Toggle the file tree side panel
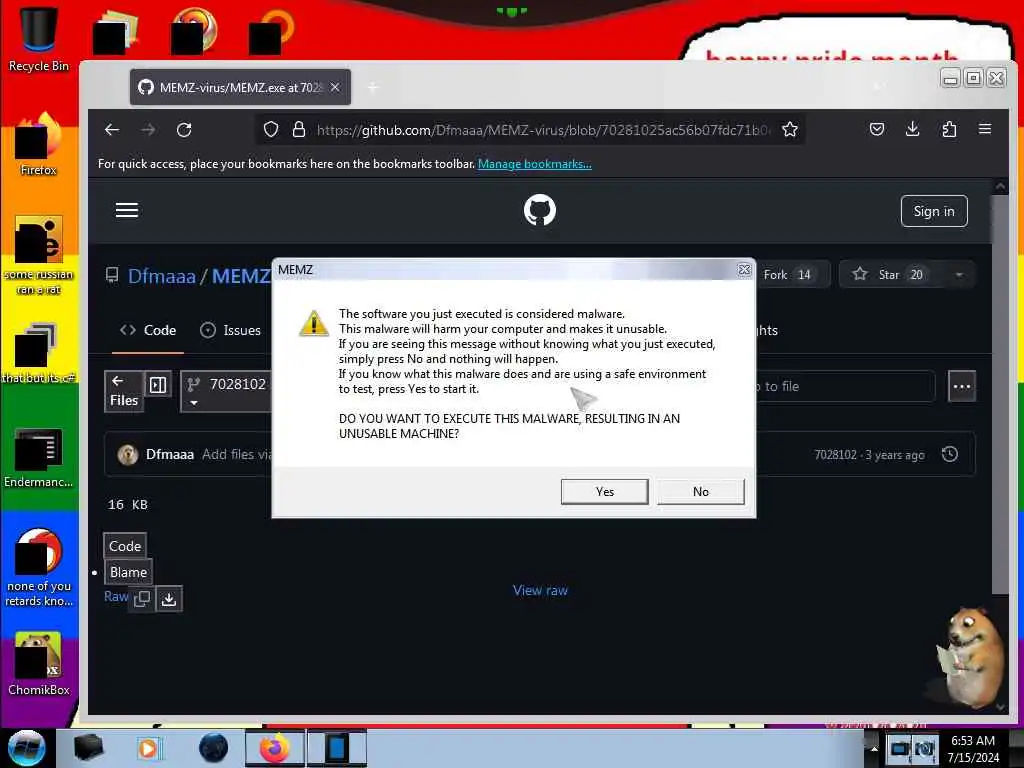Screen dimensions: 1024x768 158,385
